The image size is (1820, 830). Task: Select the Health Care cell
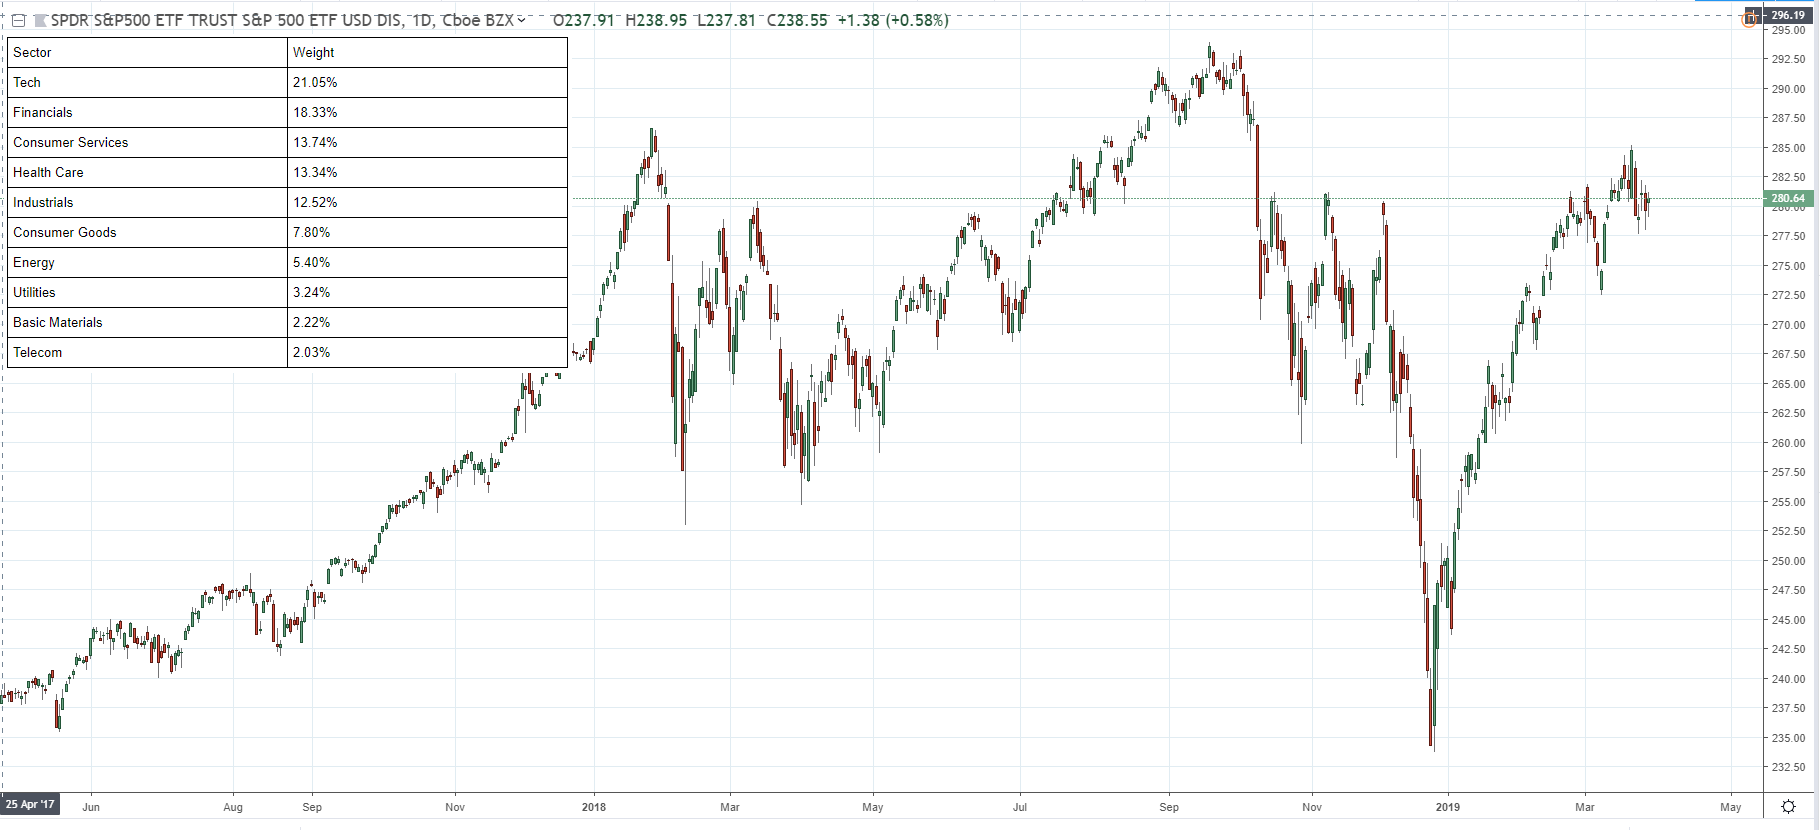[147, 172]
